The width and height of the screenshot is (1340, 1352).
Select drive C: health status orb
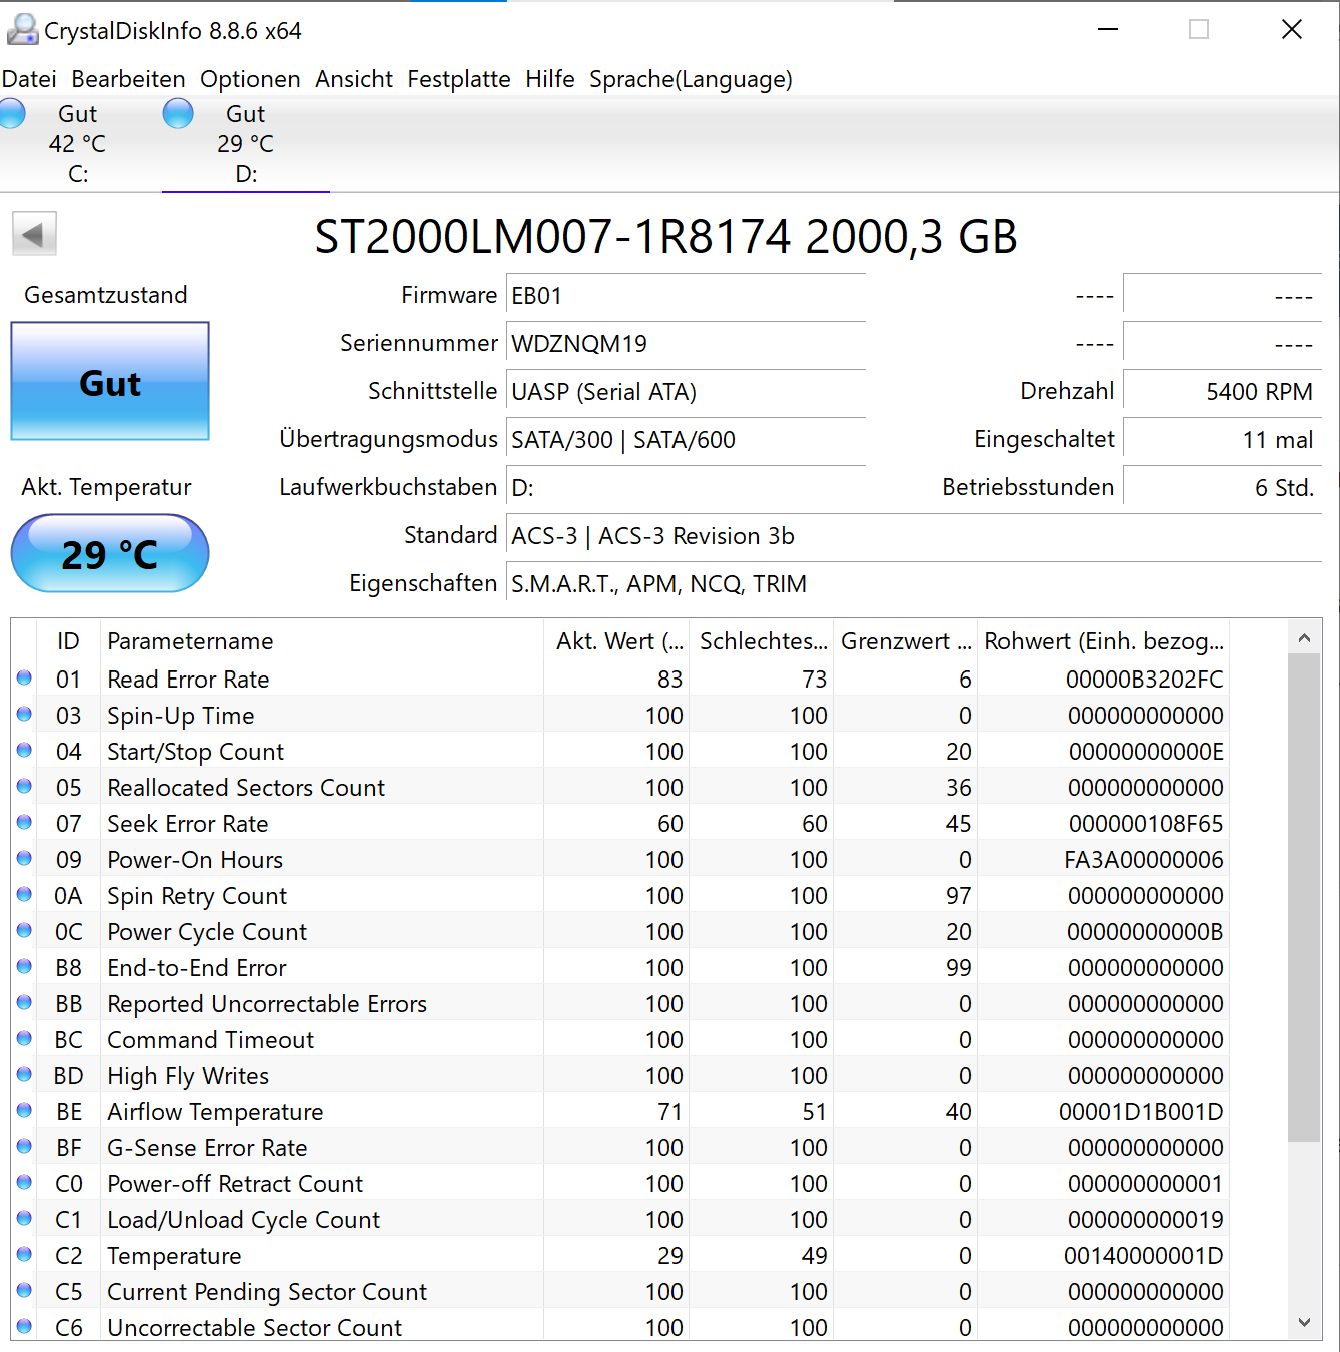point(11,113)
